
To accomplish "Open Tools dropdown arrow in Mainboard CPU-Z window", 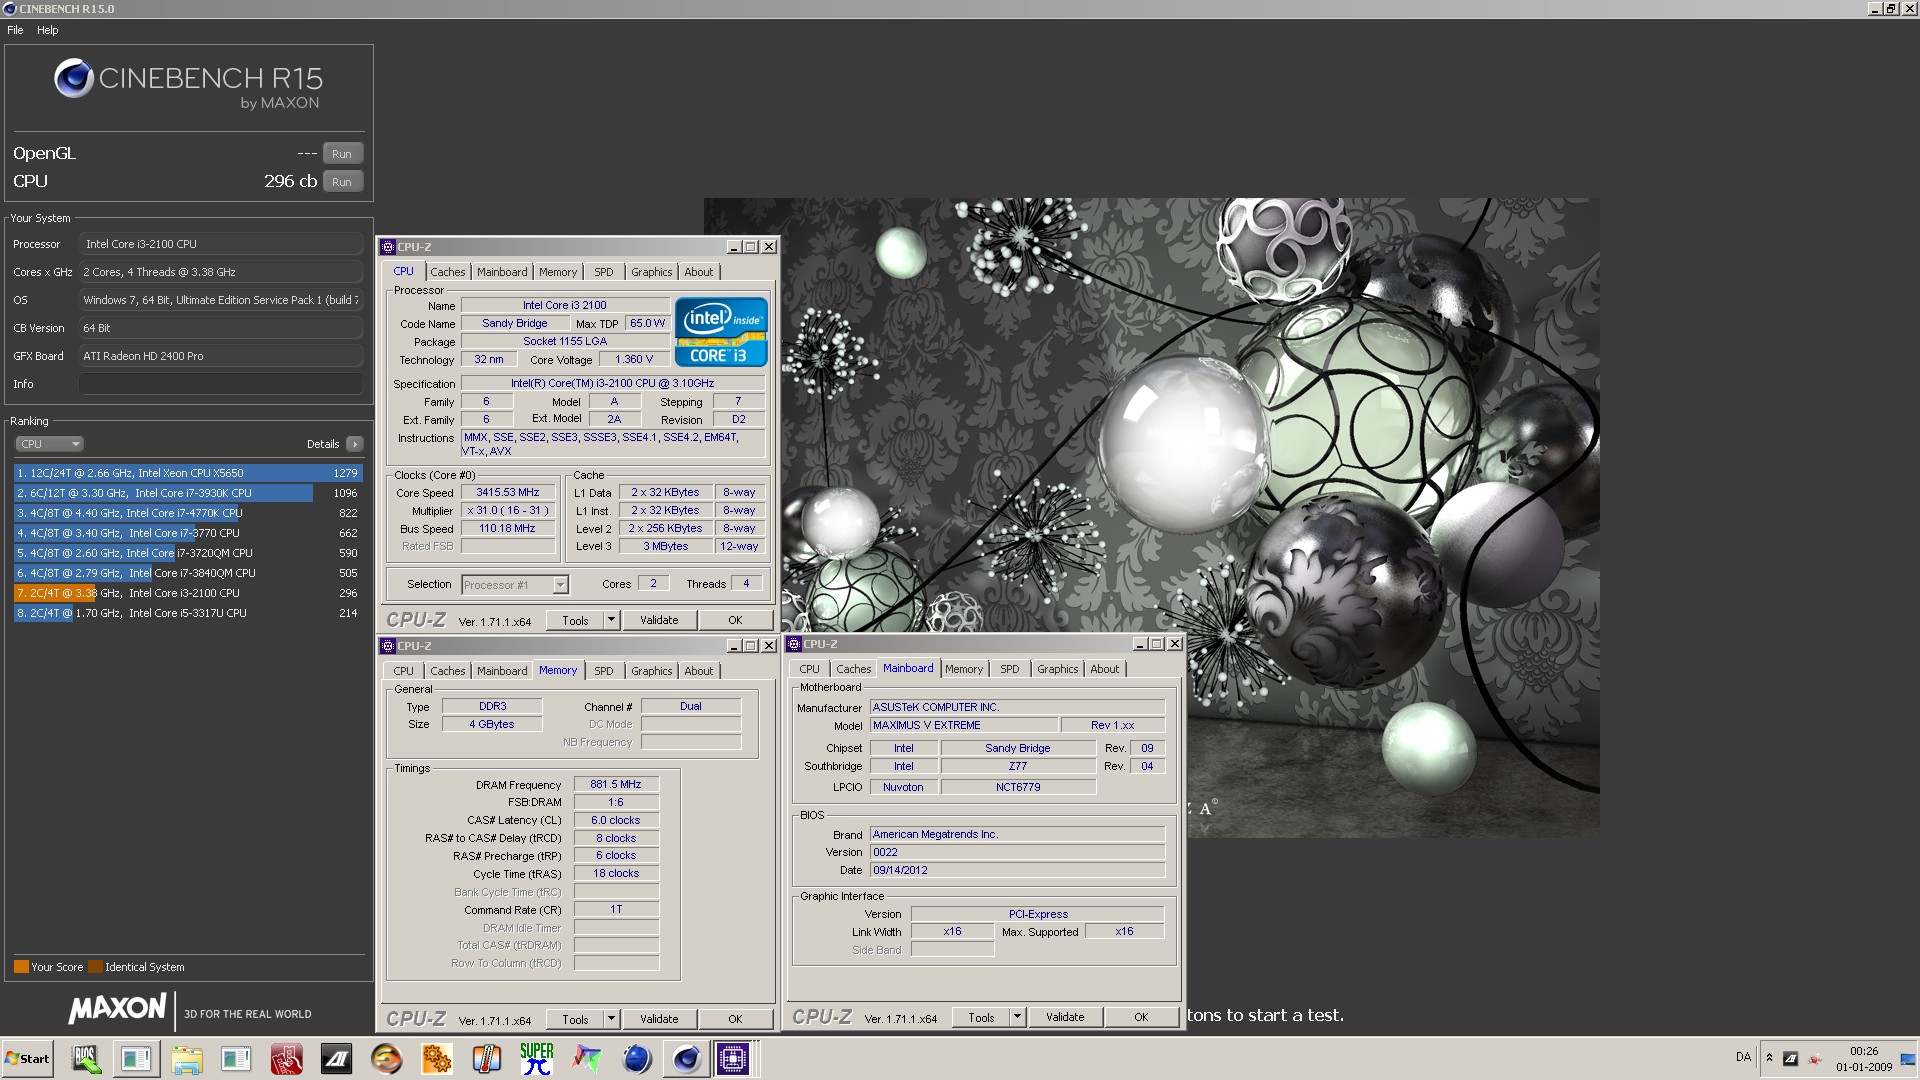I will (1017, 1017).
